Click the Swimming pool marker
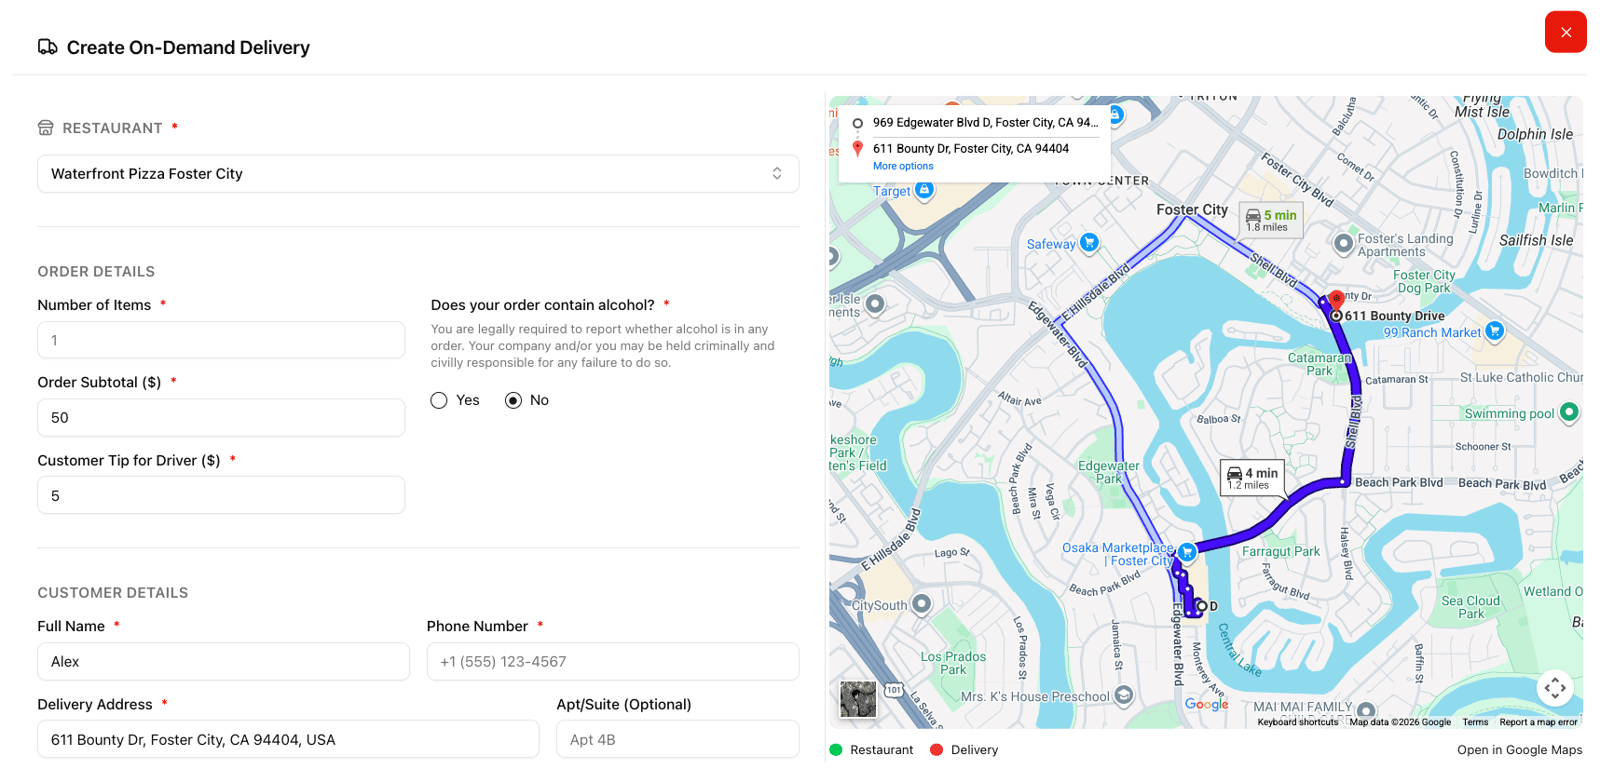The height and width of the screenshot is (769, 1600). pyautogui.click(x=1569, y=412)
